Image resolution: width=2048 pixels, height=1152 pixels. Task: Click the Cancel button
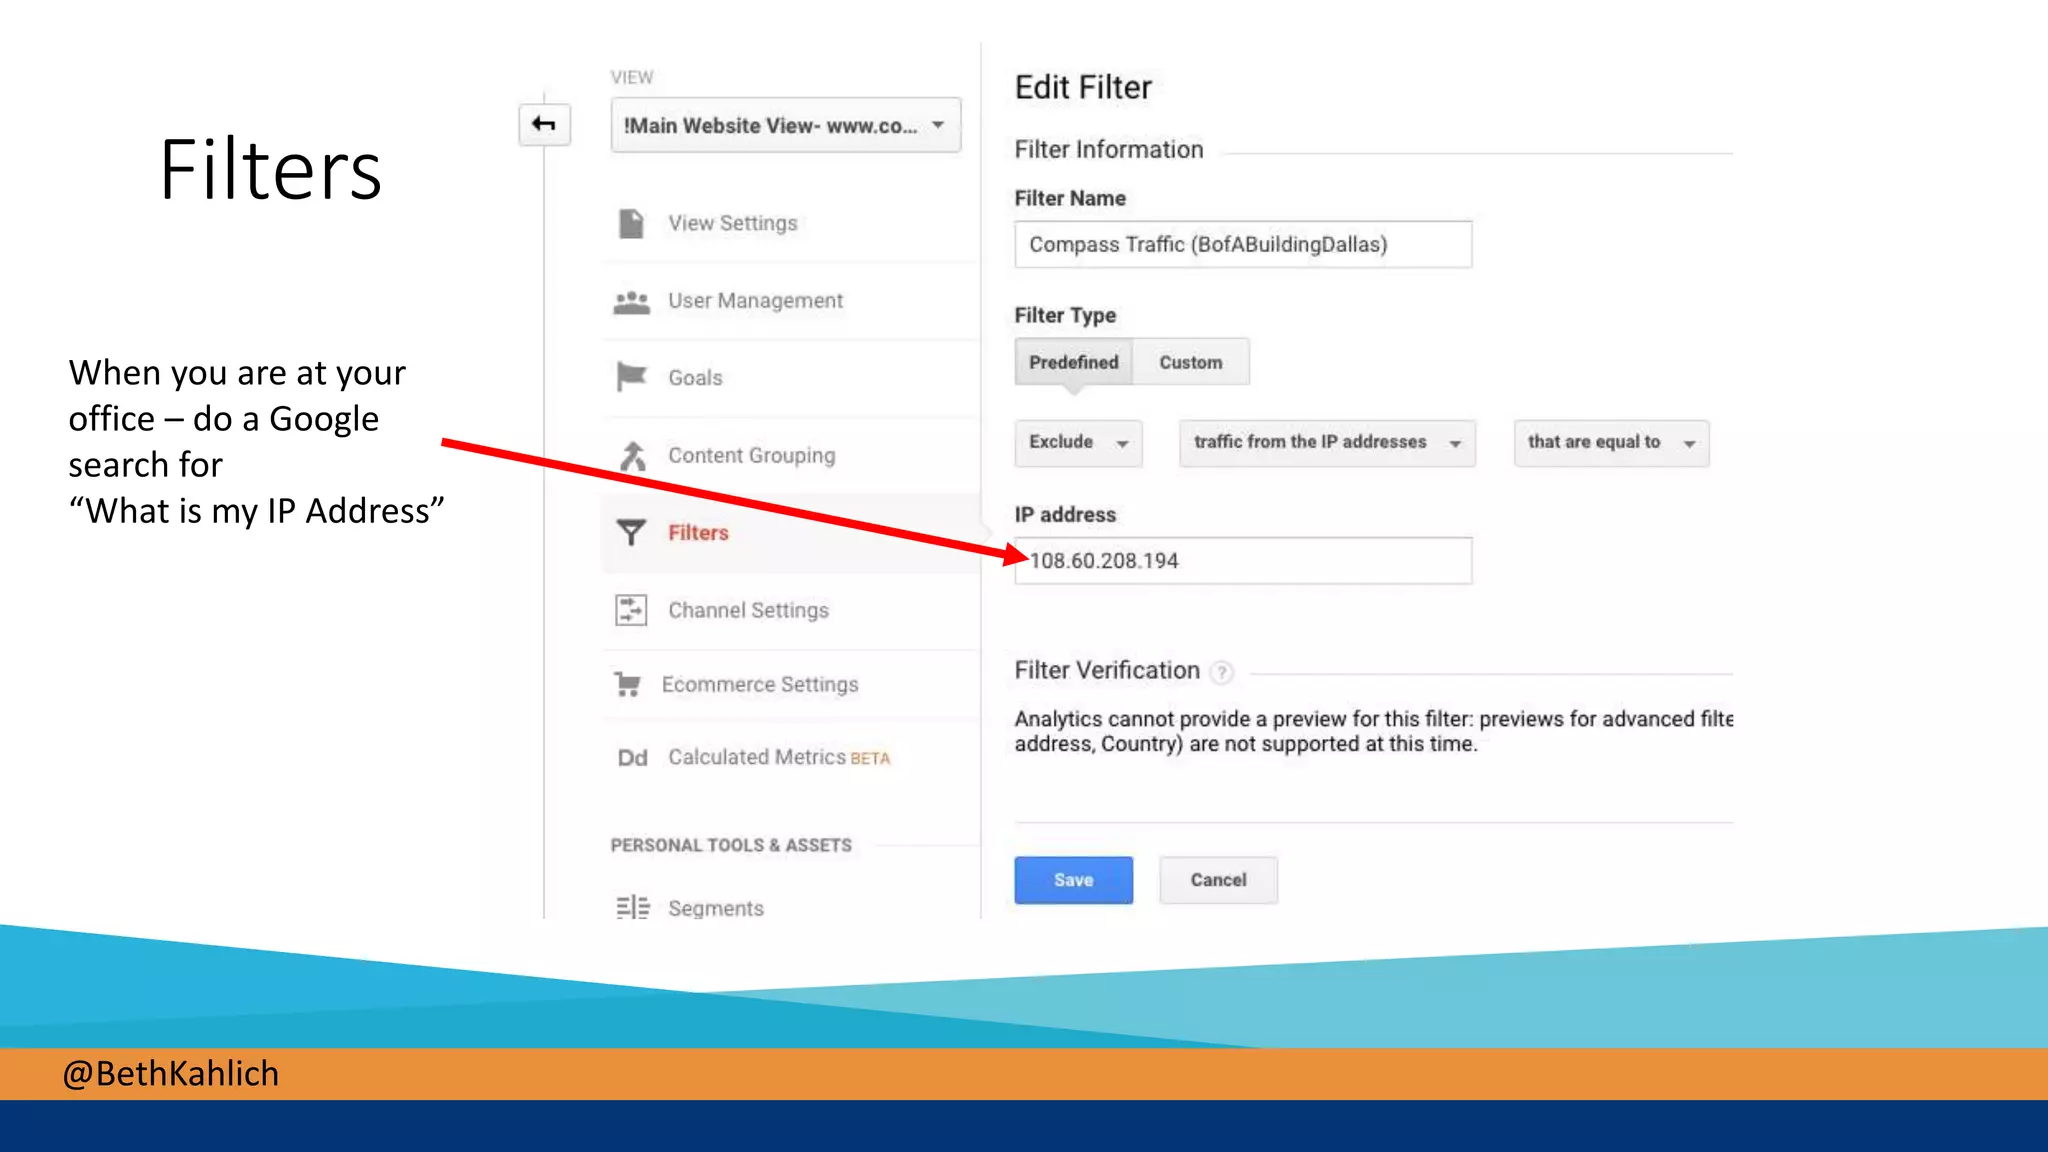(x=1218, y=880)
